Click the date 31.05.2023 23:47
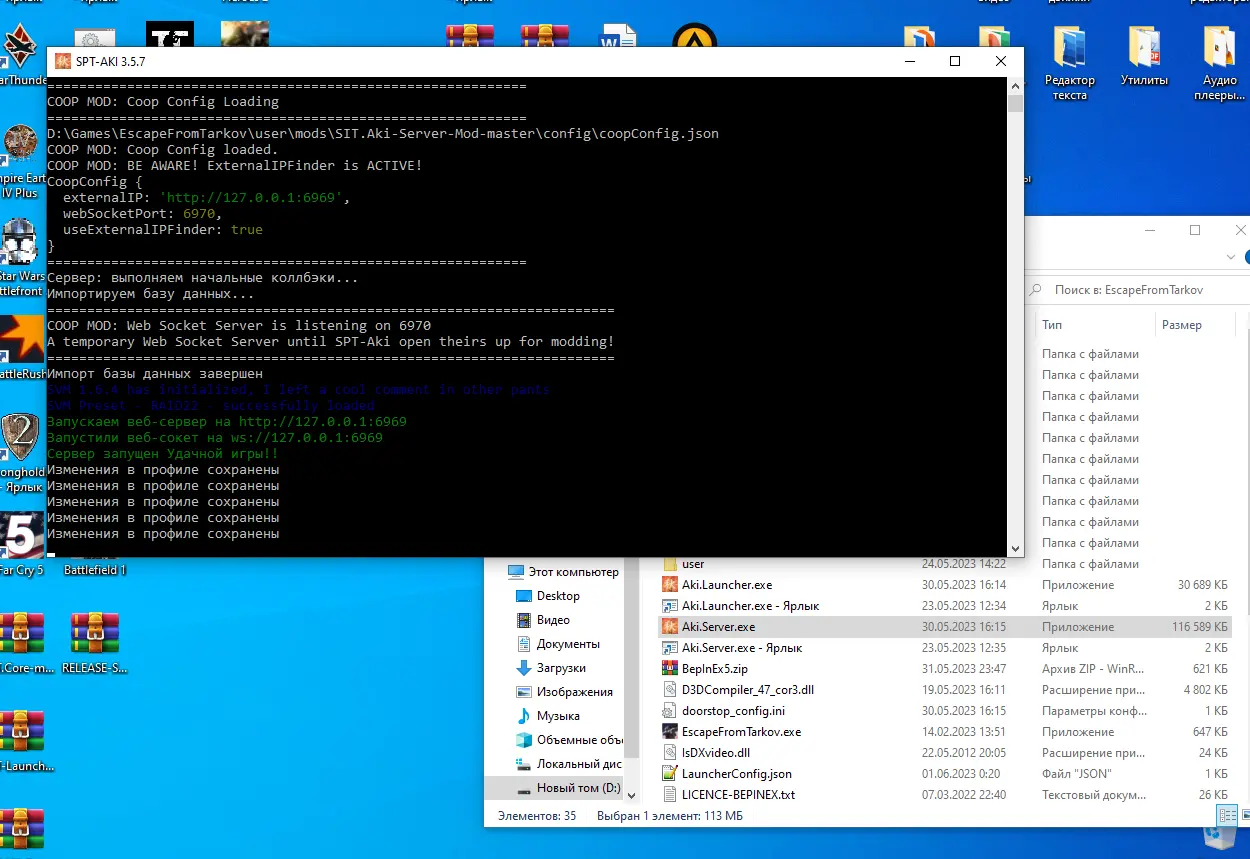This screenshot has width=1250, height=859. [x=964, y=669]
